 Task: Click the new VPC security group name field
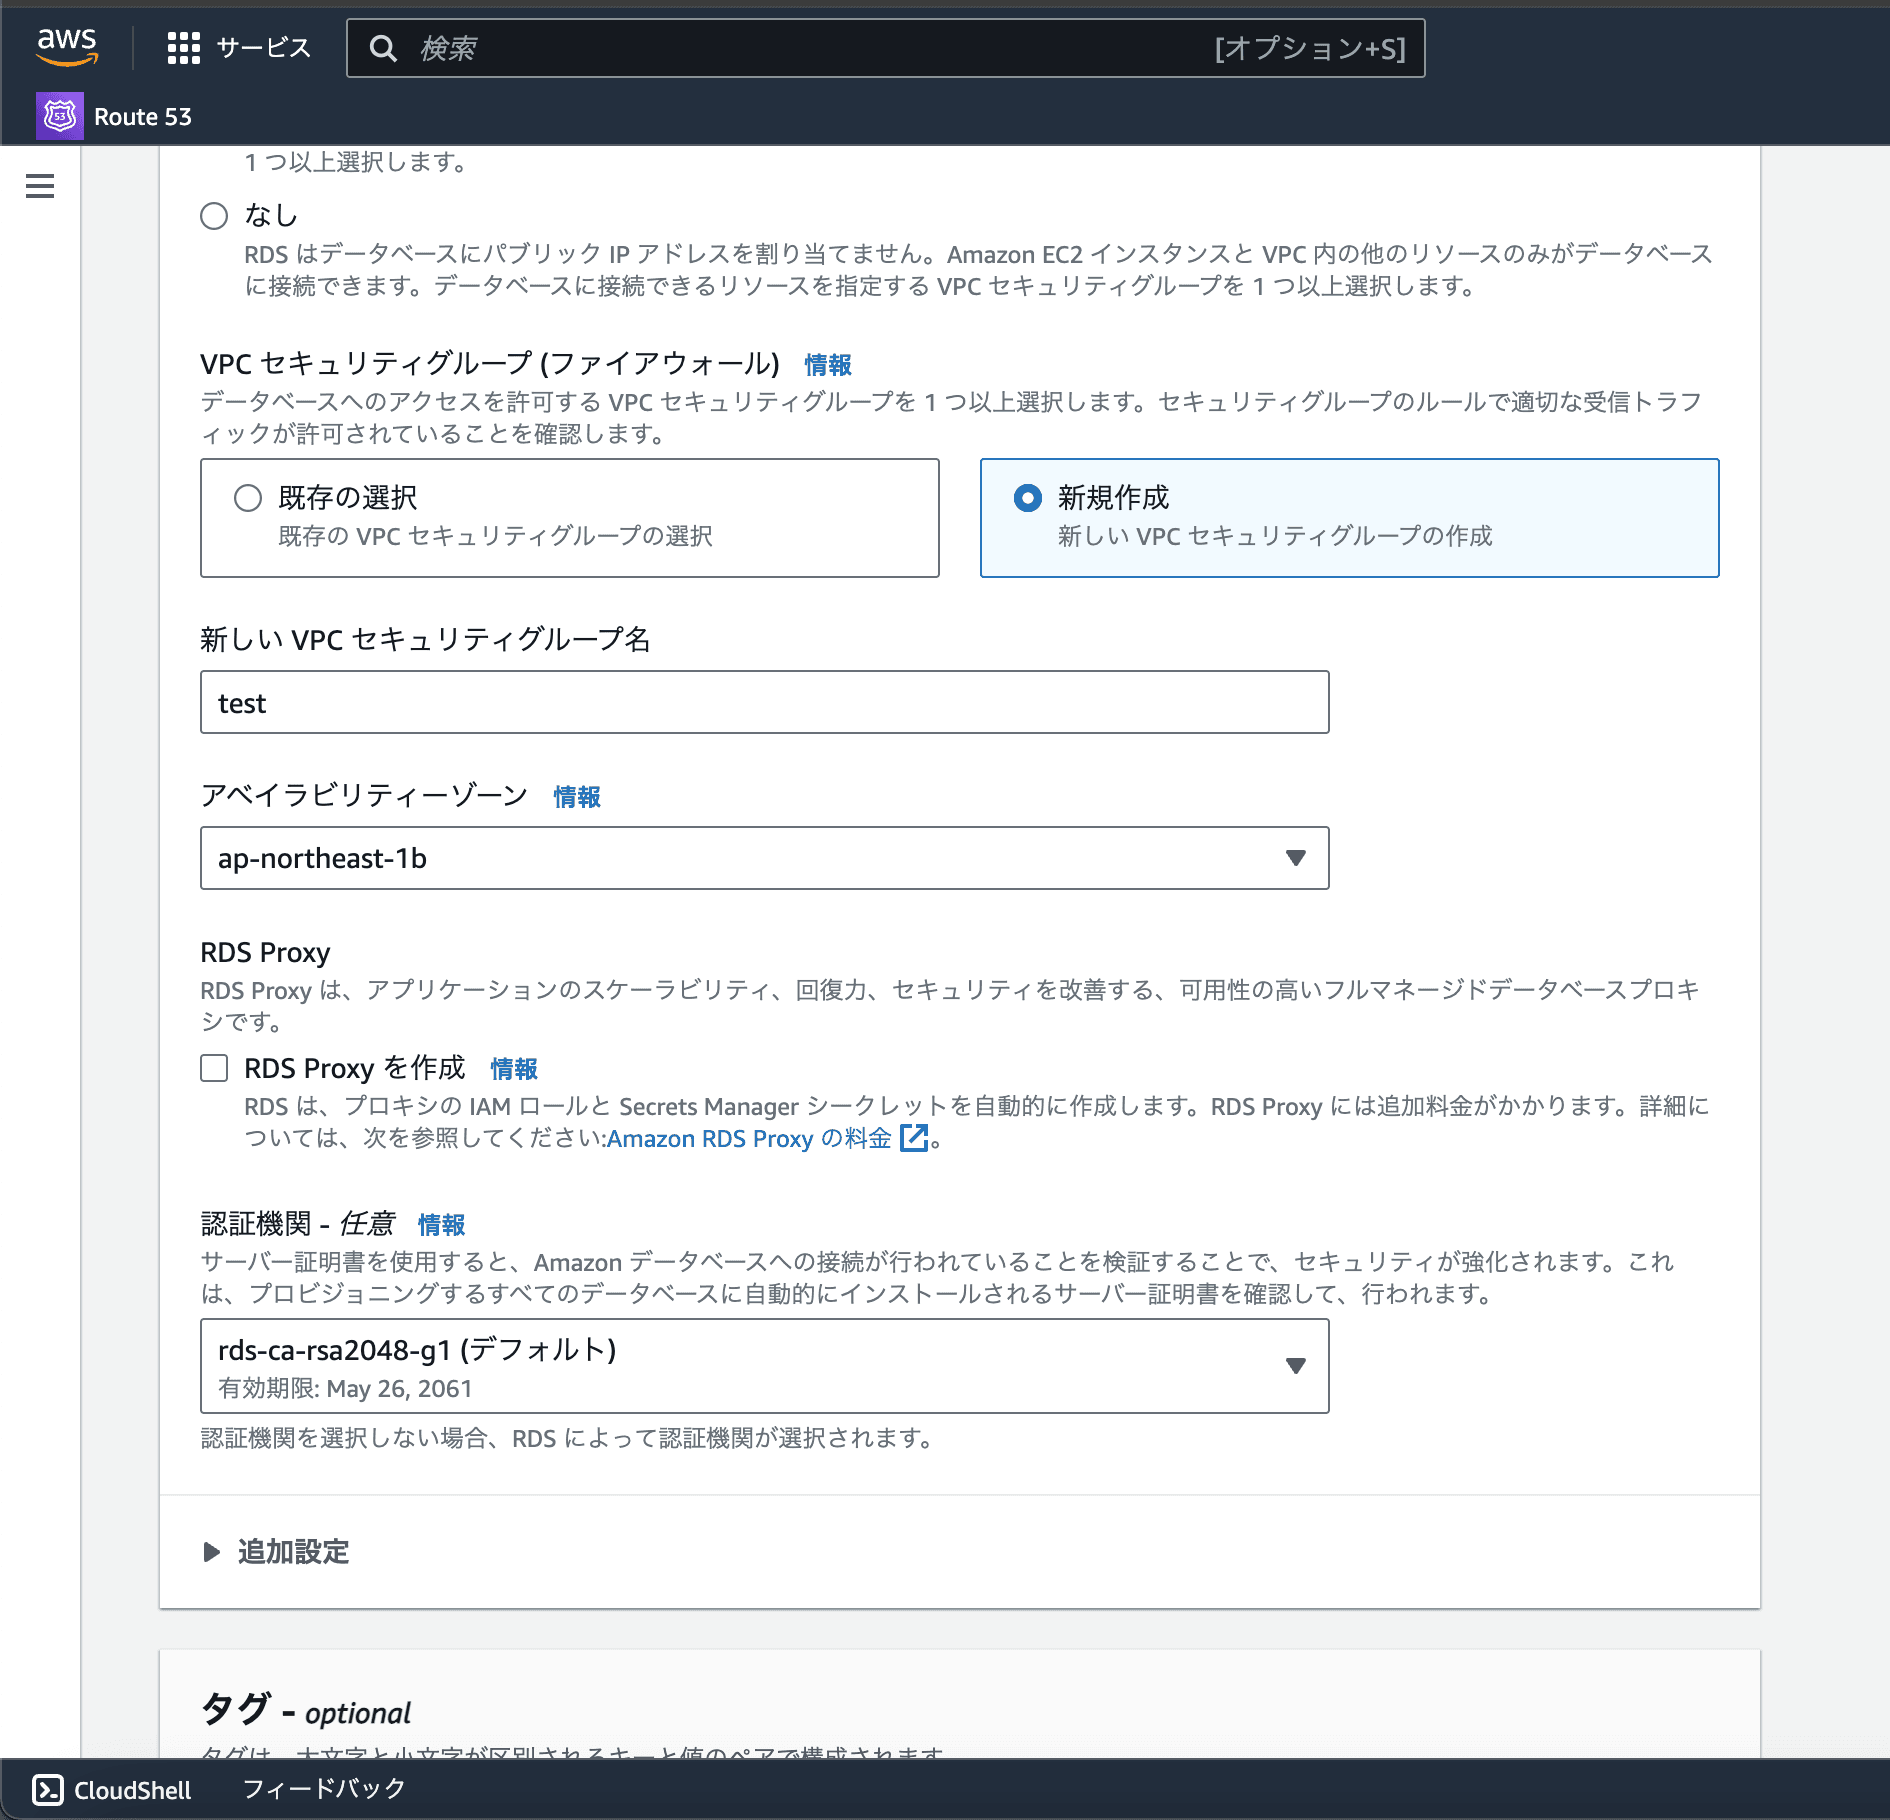(x=765, y=702)
